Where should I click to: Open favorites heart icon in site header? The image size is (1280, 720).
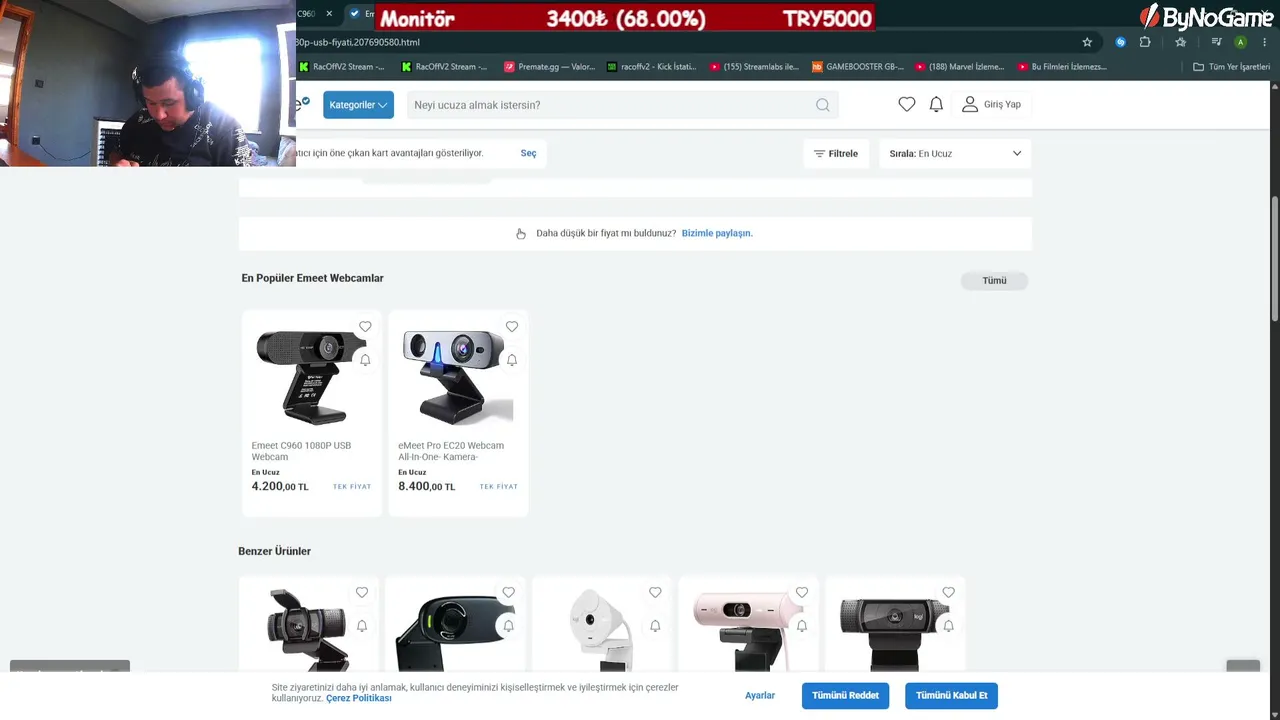coord(907,104)
